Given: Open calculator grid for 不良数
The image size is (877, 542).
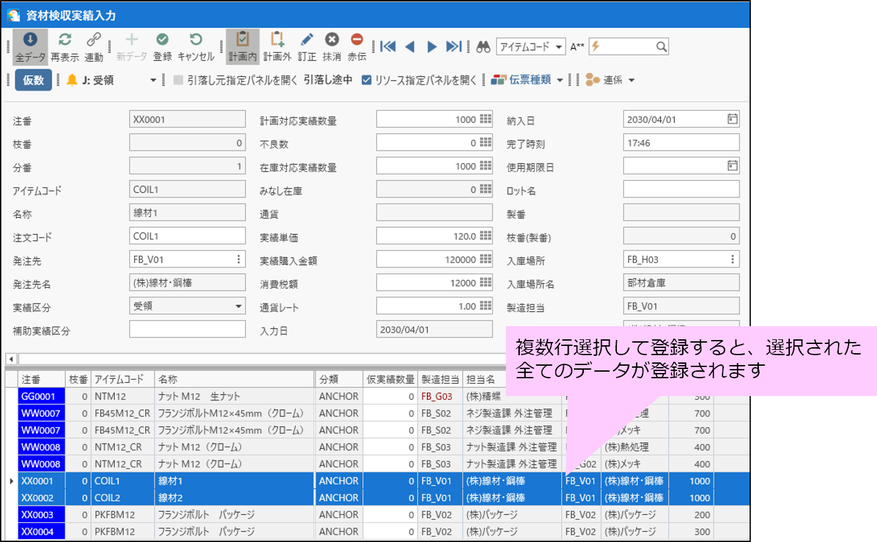Looking at the screenshot, I should [485, 143].
